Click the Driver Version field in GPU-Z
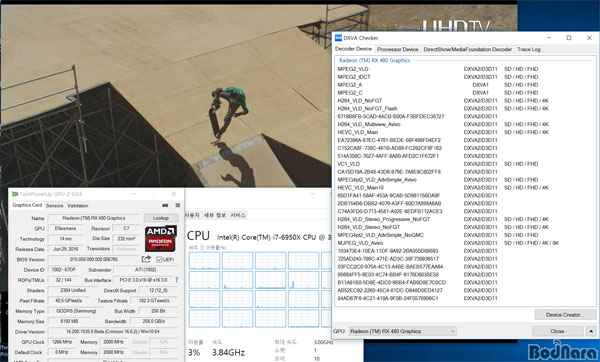Viewport: 600px width, 362px height. tap(113, 331)
